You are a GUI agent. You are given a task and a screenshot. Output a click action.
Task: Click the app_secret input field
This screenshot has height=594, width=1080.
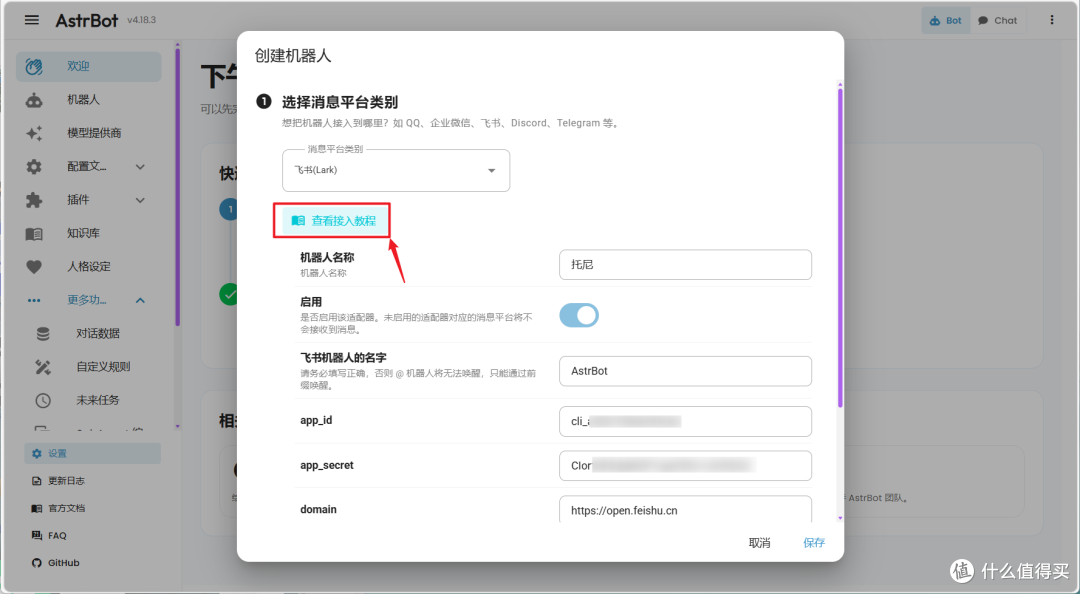click(685, 466)
